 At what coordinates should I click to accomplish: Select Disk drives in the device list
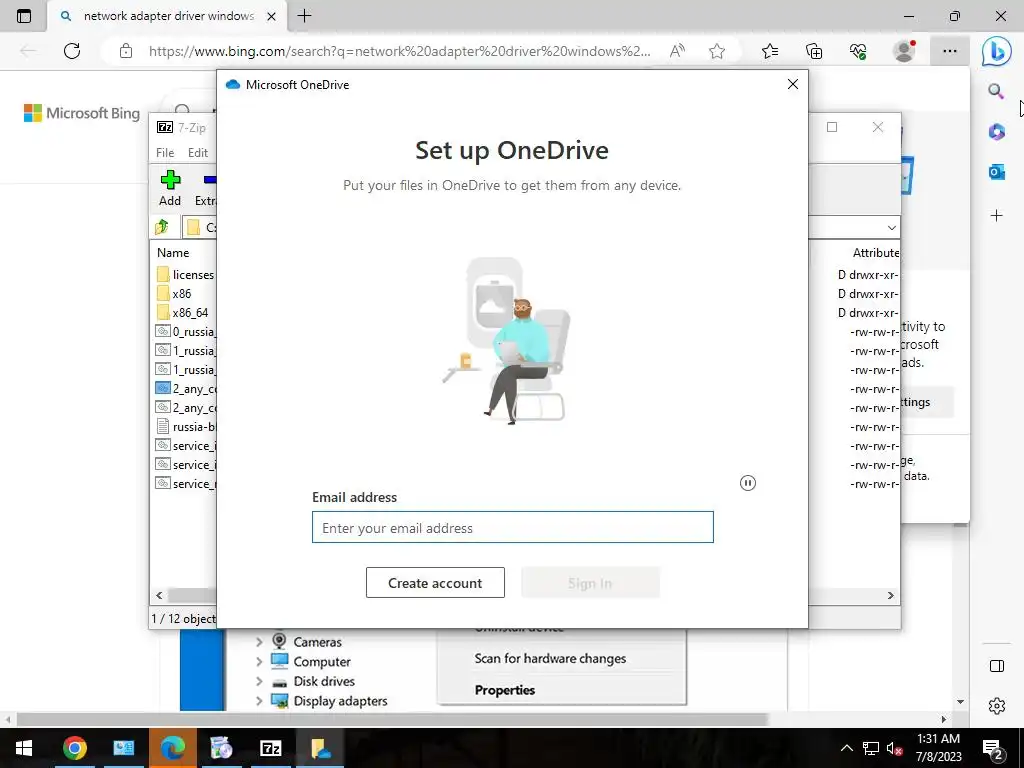(x=324, y=681)
